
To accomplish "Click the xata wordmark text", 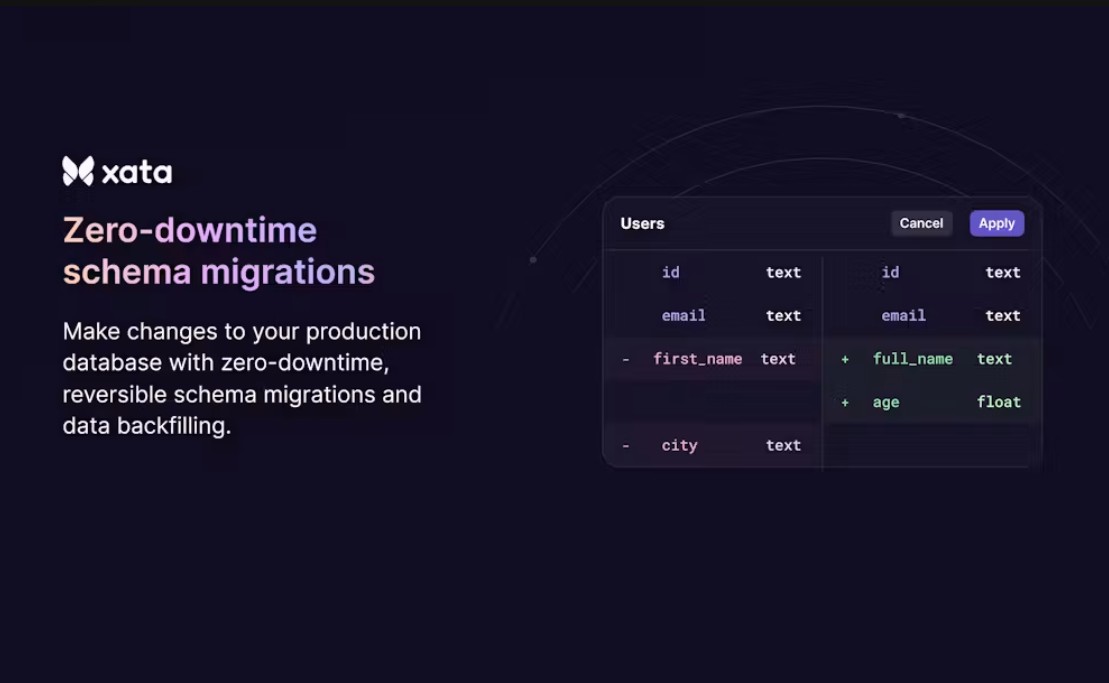I will click(137, 173).
